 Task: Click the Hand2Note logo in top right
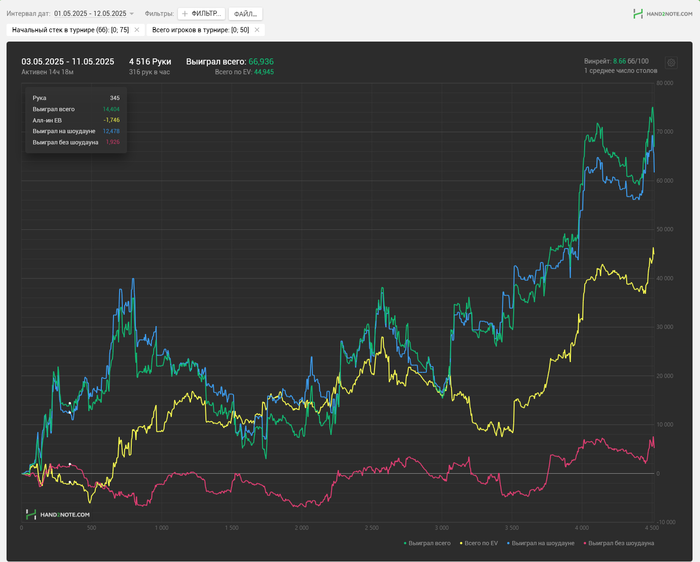point(661,14)
